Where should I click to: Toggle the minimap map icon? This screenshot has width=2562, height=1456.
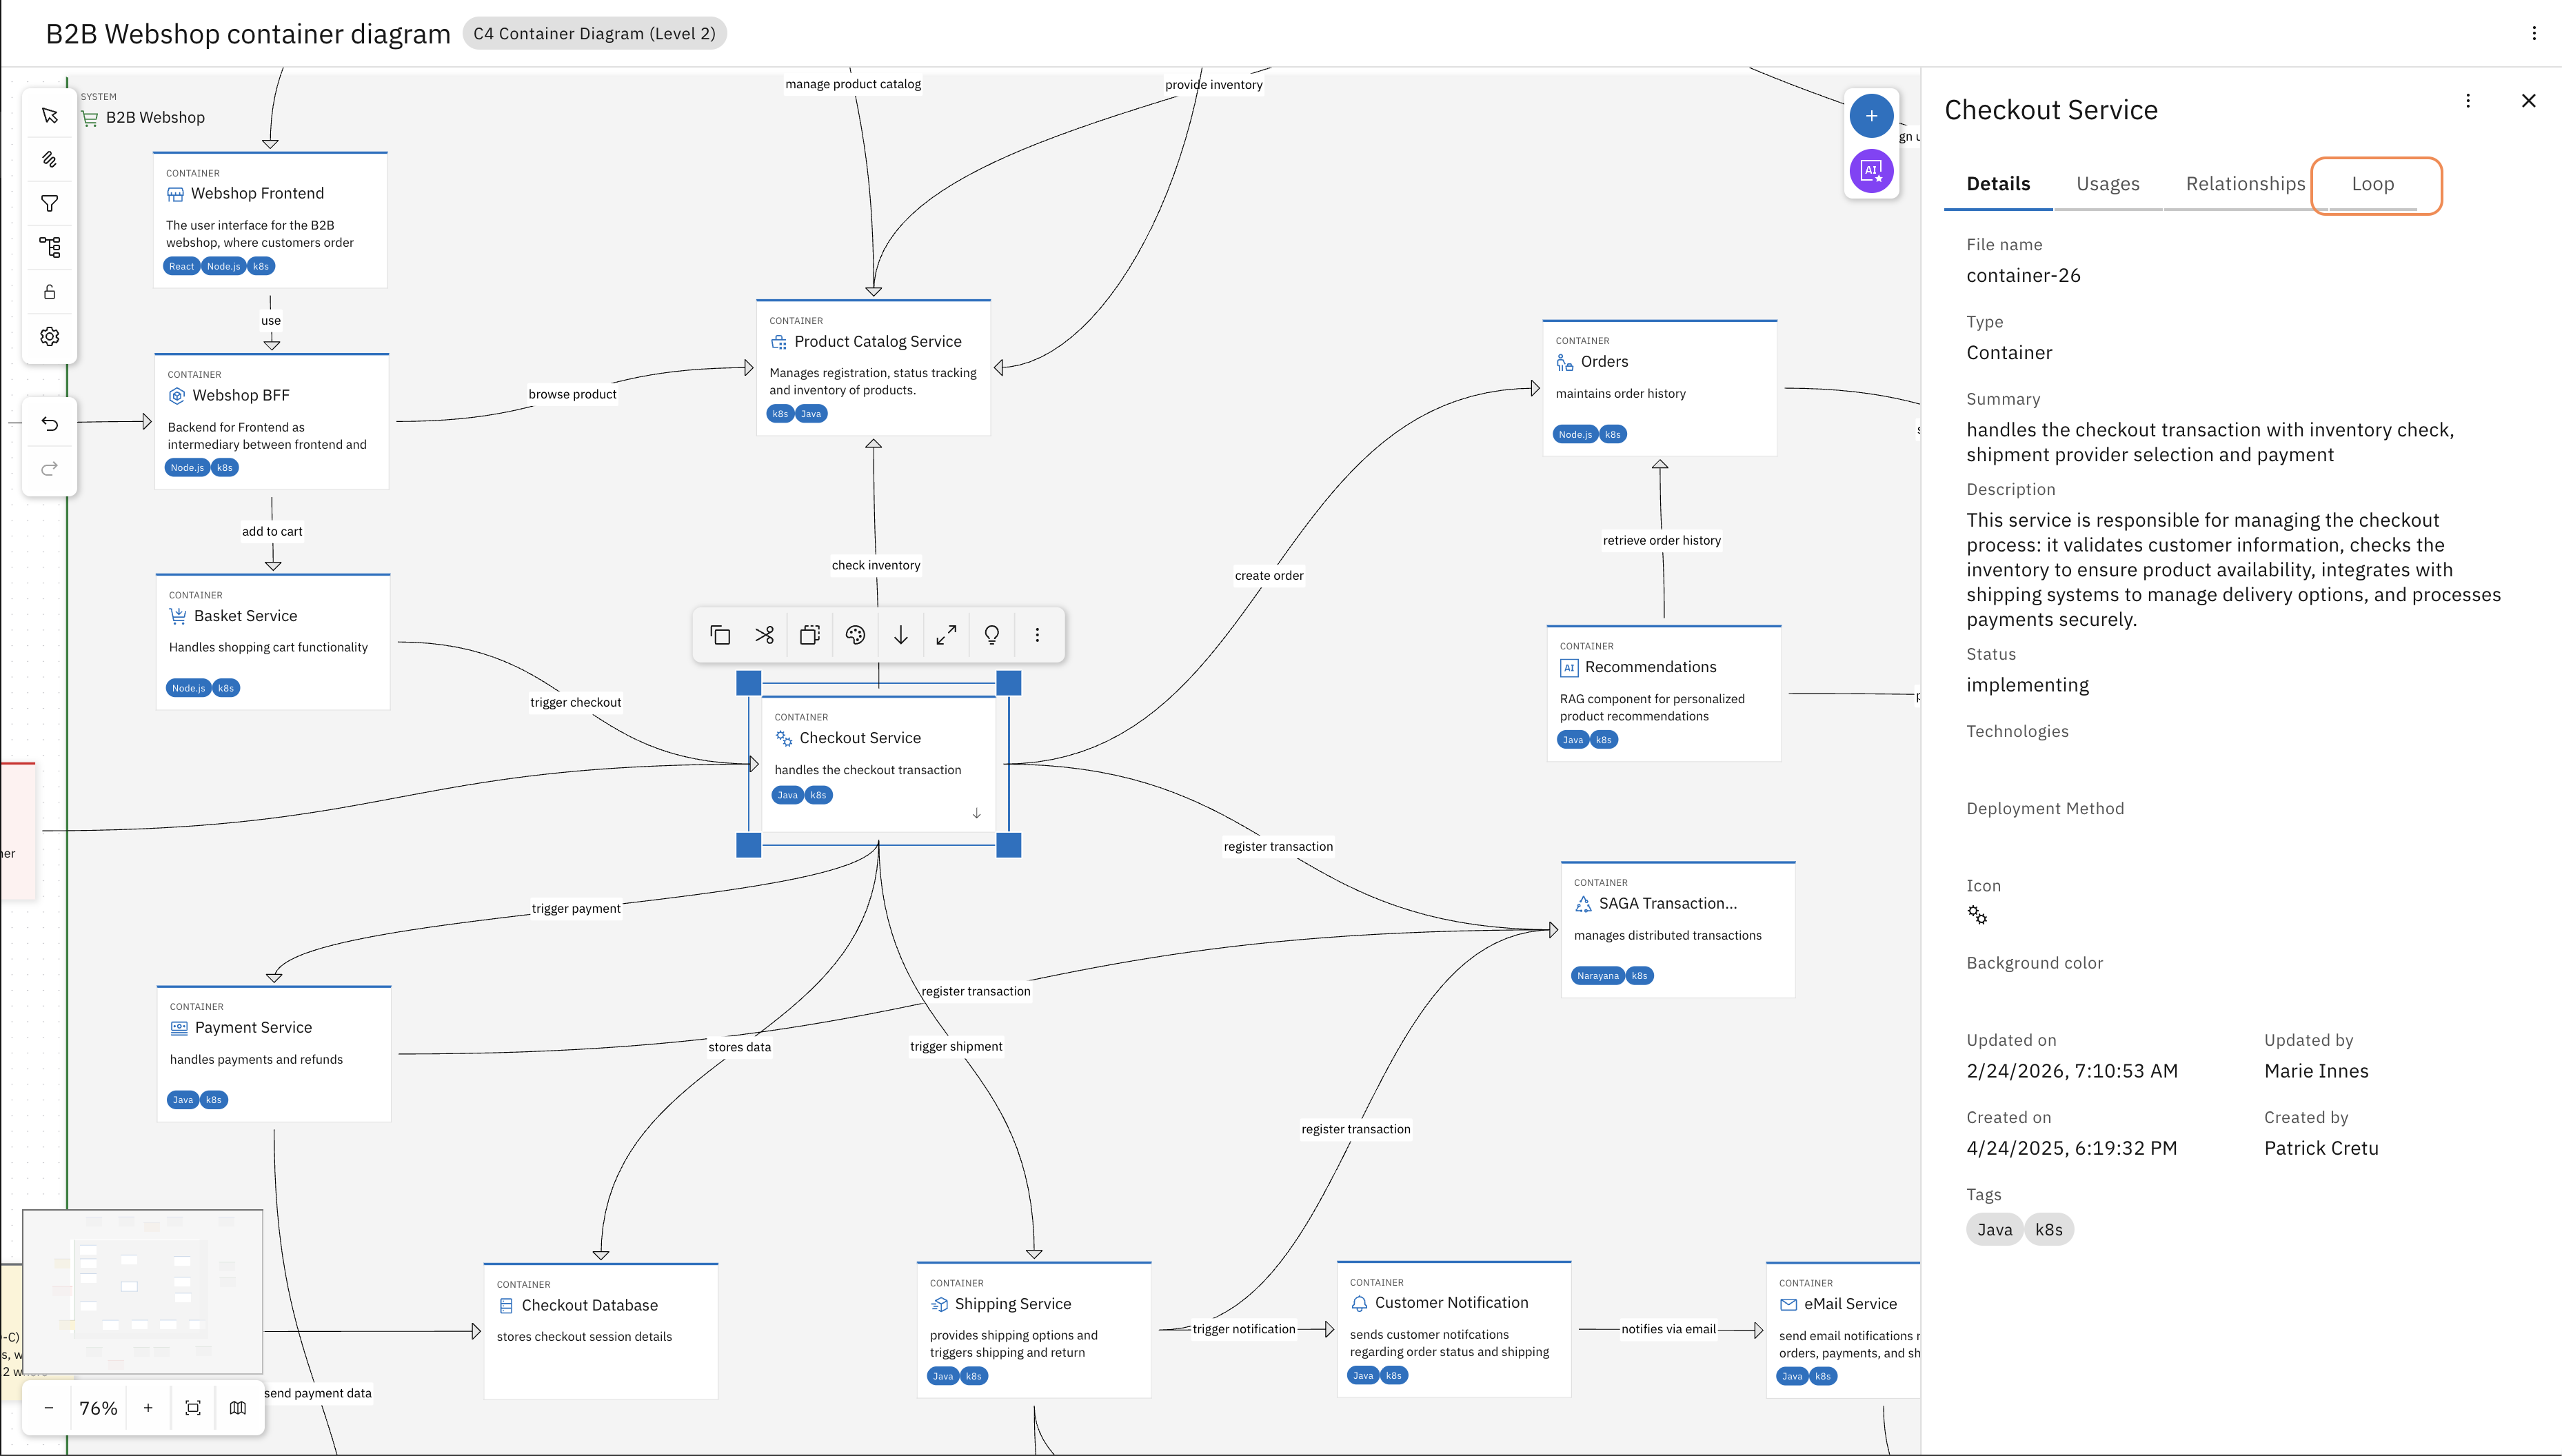(238, 1408)
